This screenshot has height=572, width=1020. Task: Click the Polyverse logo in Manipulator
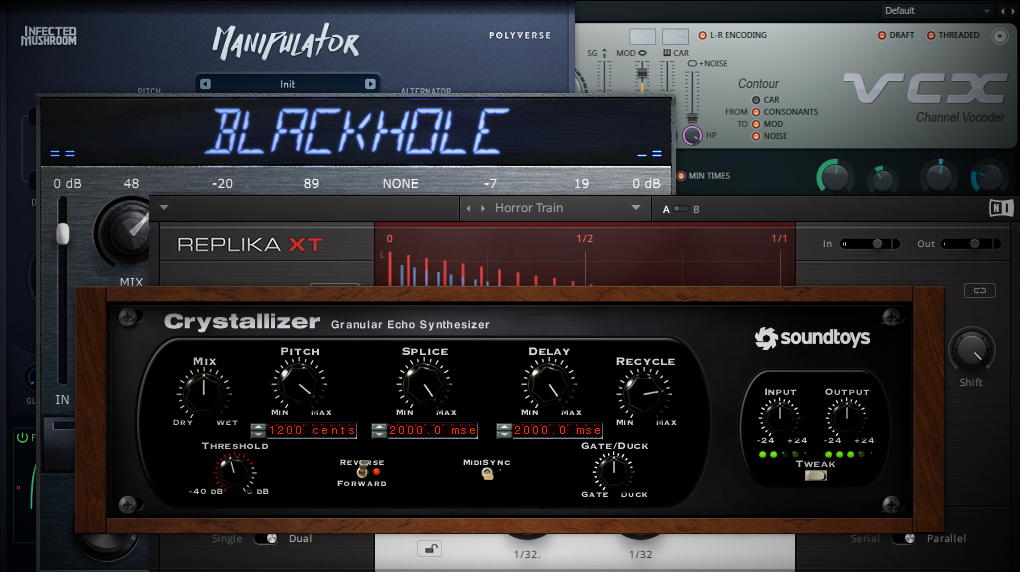point(520,35)
